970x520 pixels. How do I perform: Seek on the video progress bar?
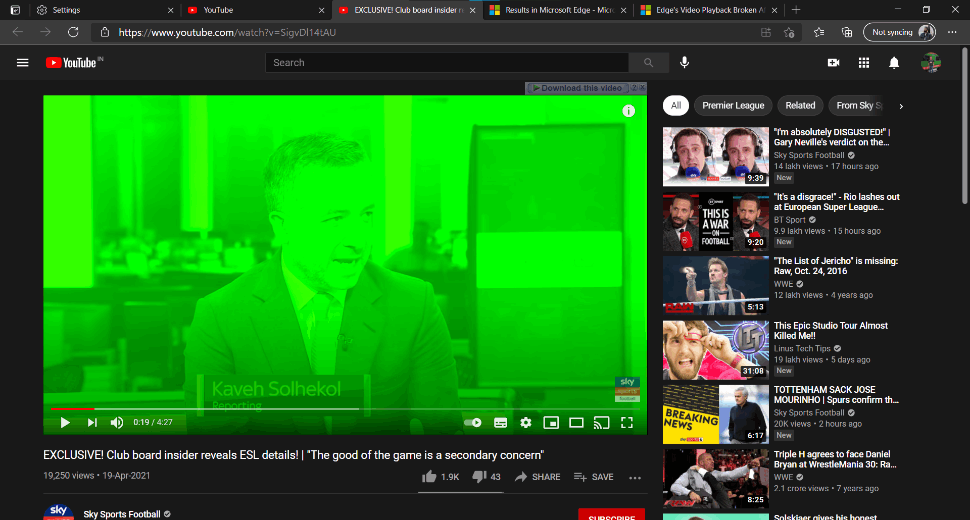coord(345,409)
